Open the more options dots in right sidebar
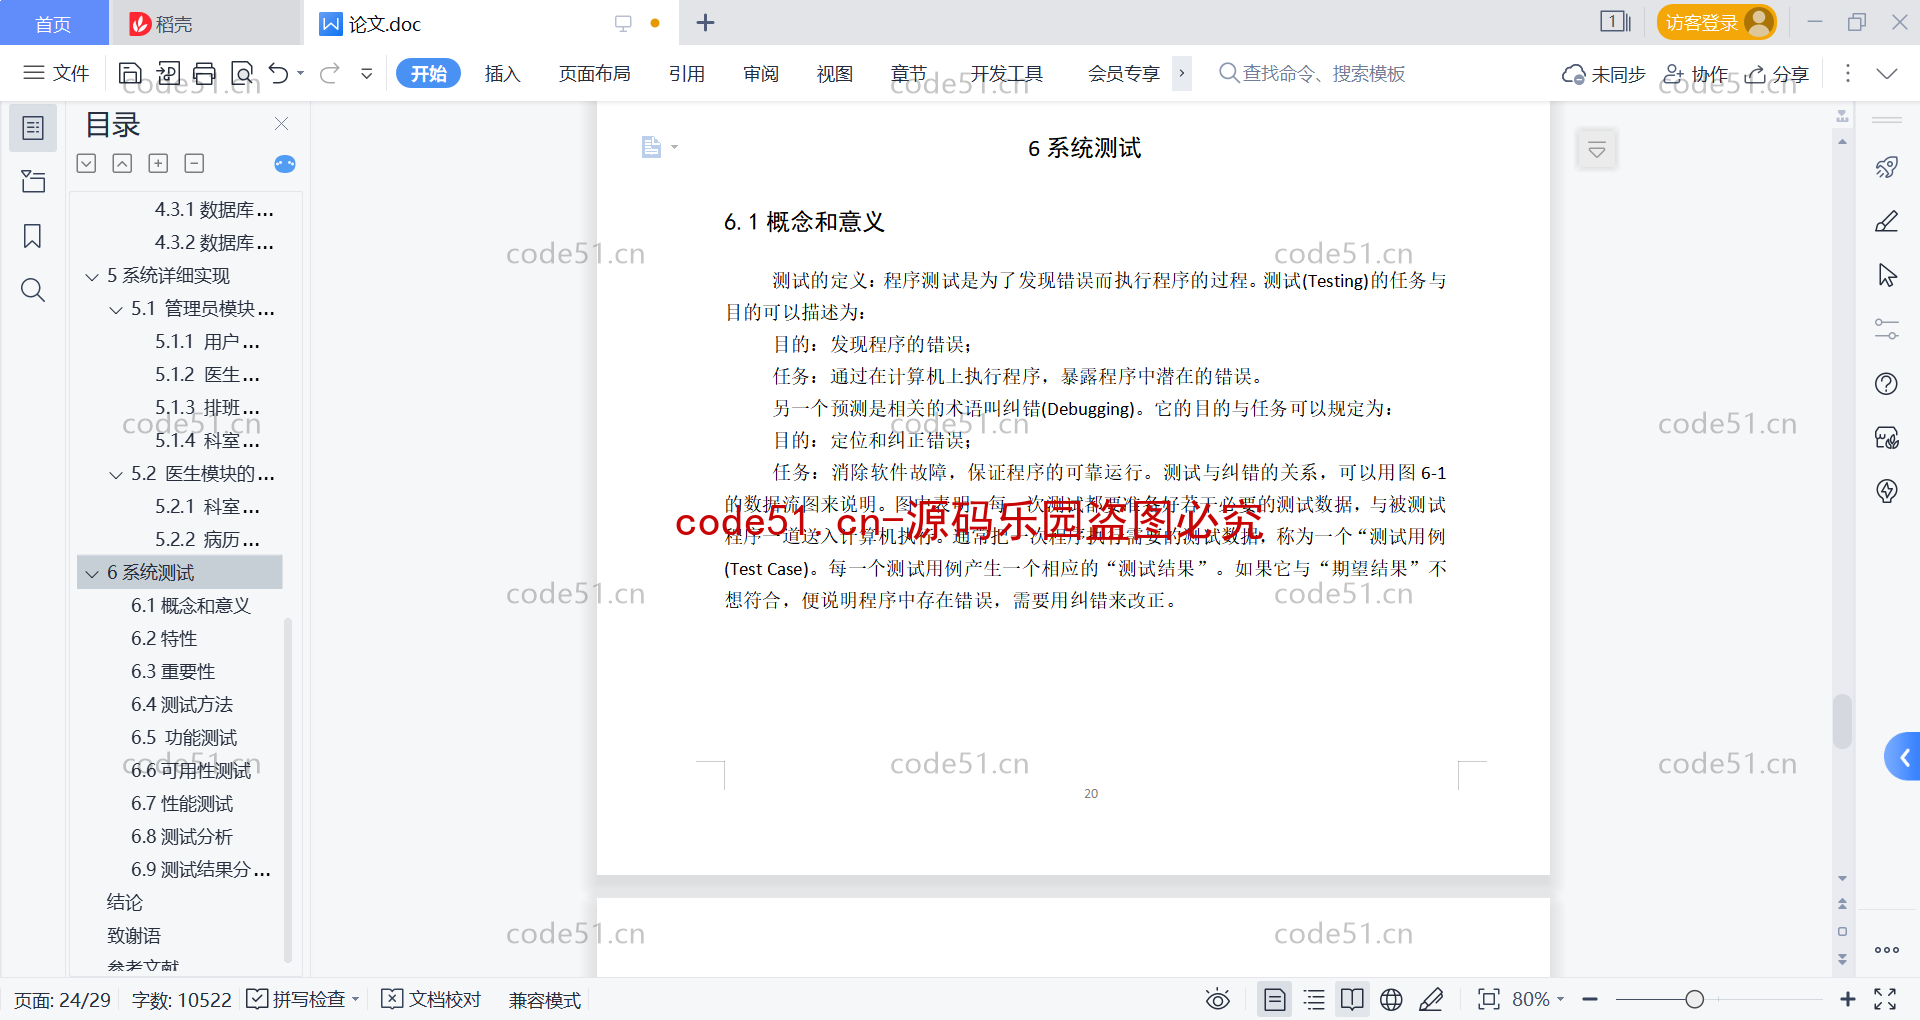This screenshot has width=1920, height=1020. tap(1887, 950)
